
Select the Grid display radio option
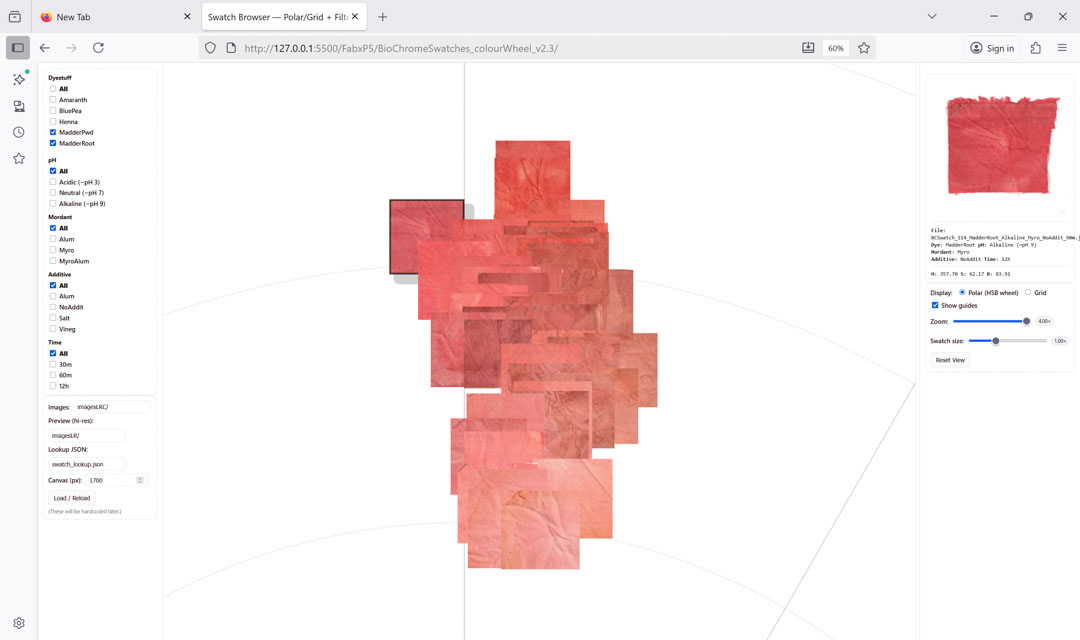(x=1028, y=293)
